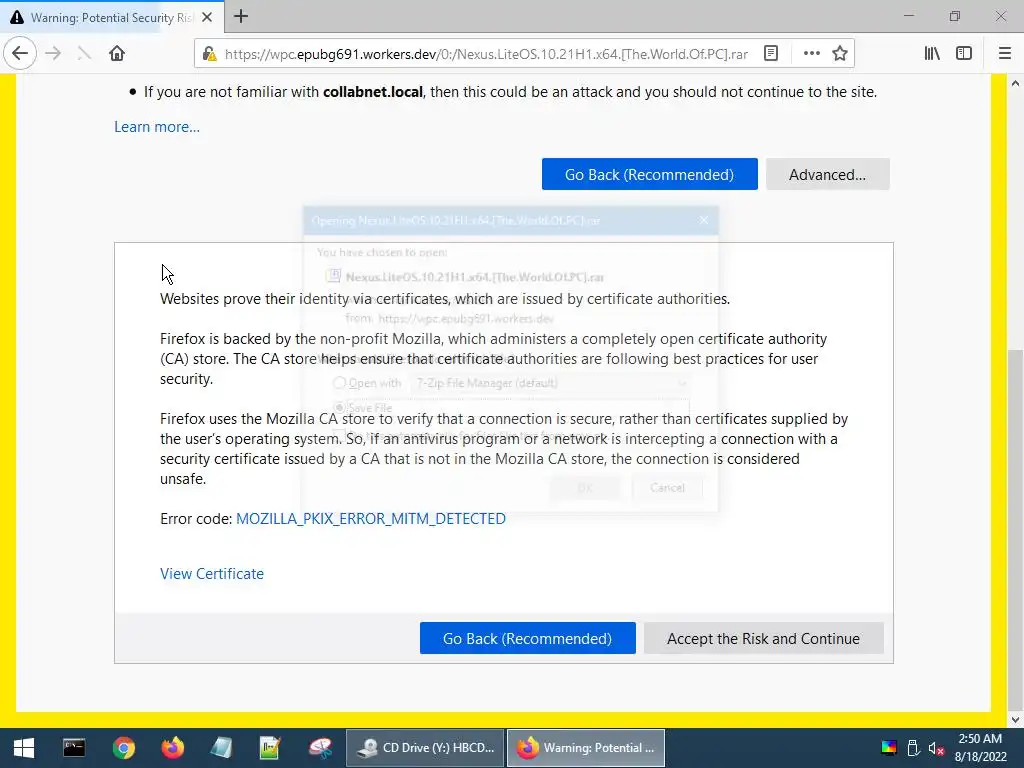Screen dimensions: 1024x768
Task: Switch to the Warning: Potential taskbar window
Action: tap(586, 748)
